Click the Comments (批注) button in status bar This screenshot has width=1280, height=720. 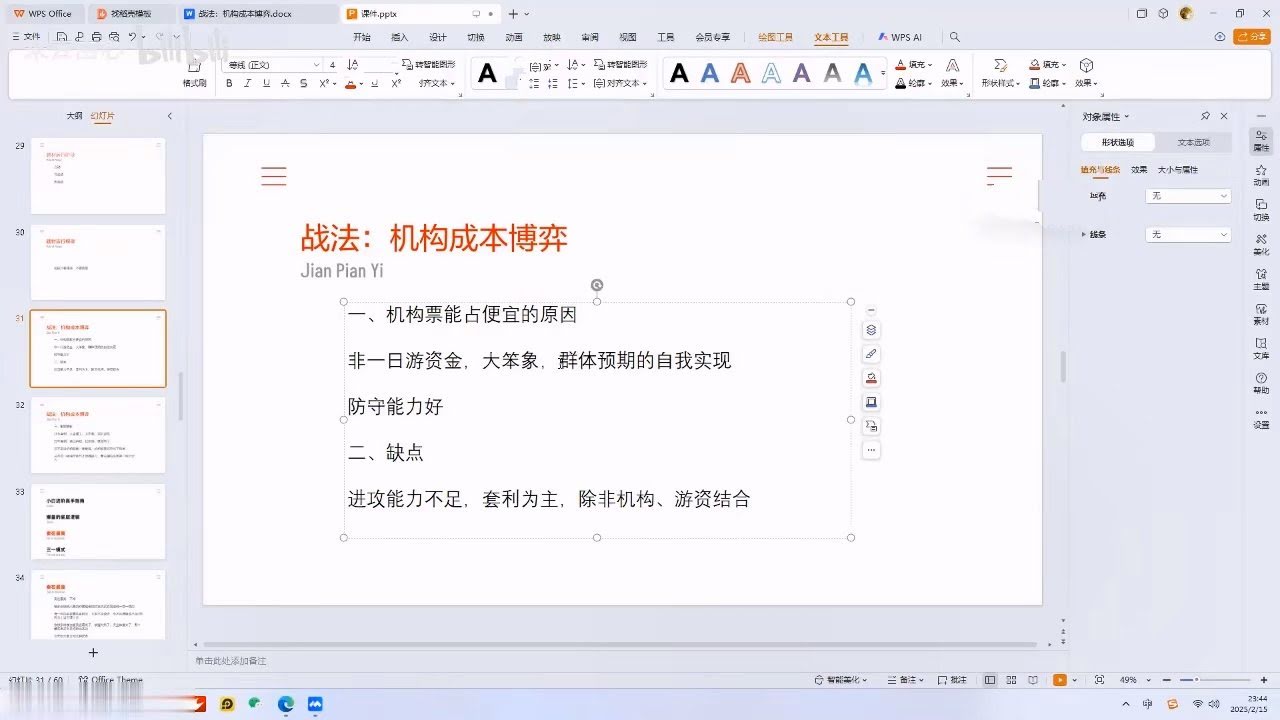click(x=952, y=680)
